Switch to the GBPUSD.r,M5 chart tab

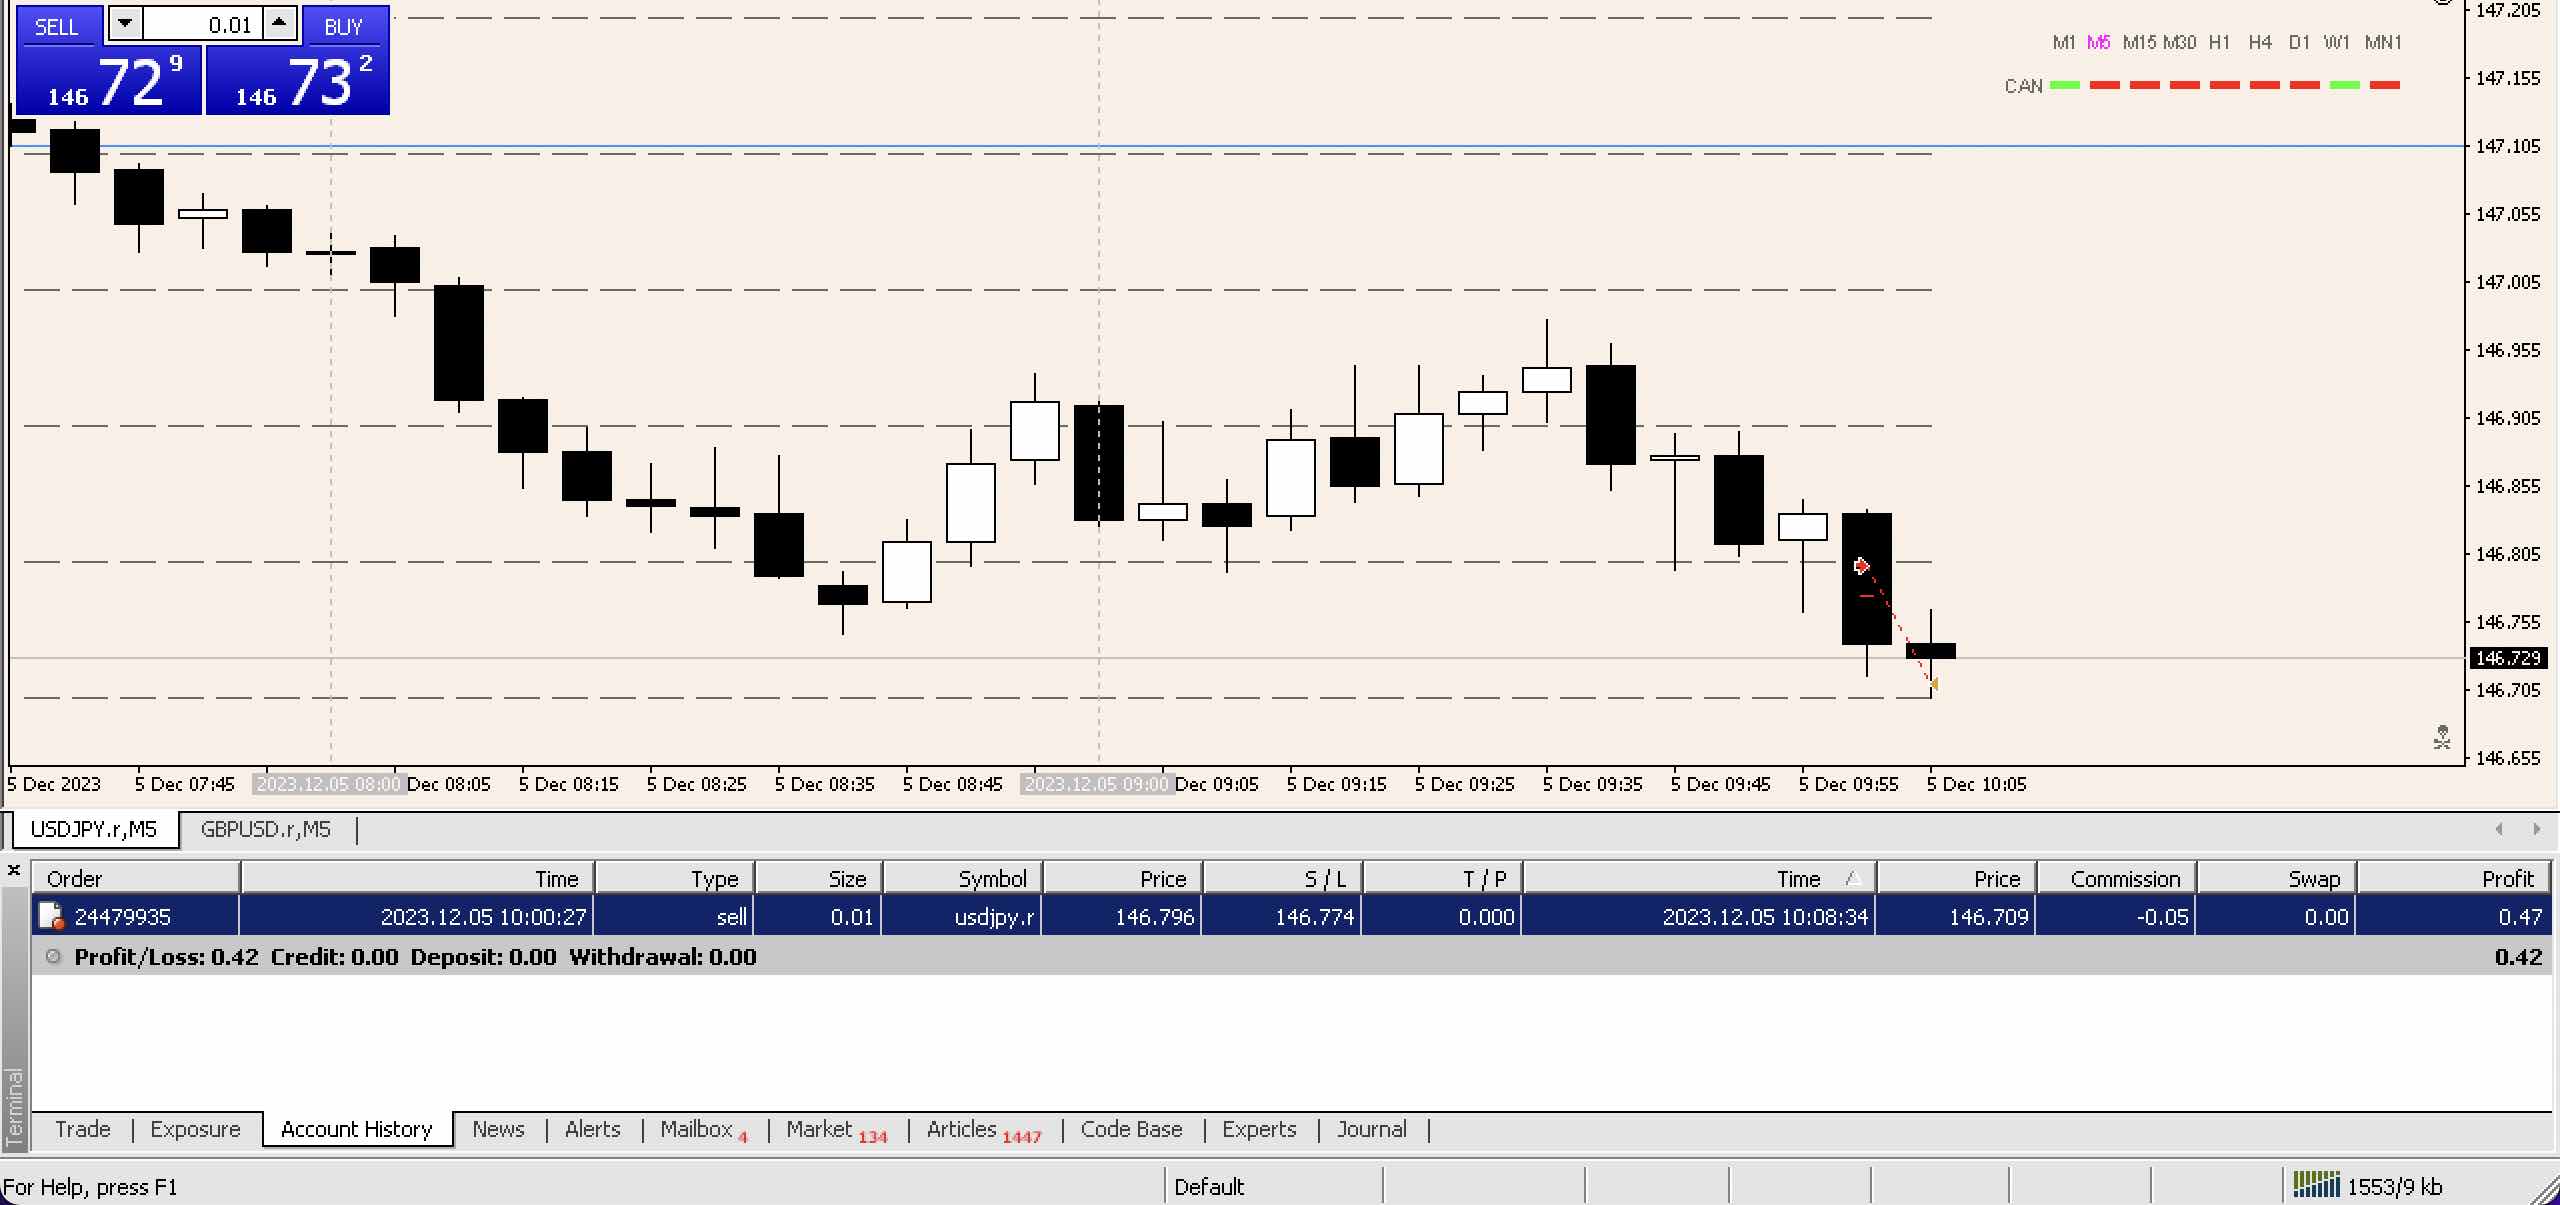coord(265,829)
